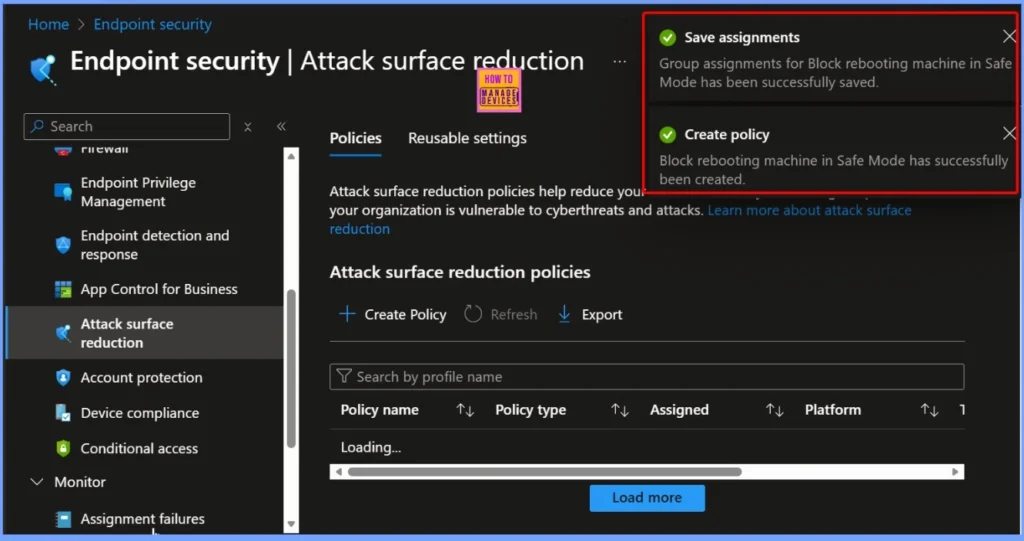
Task: Open Endpoint Privilege Management menu item
Action: 138,192
